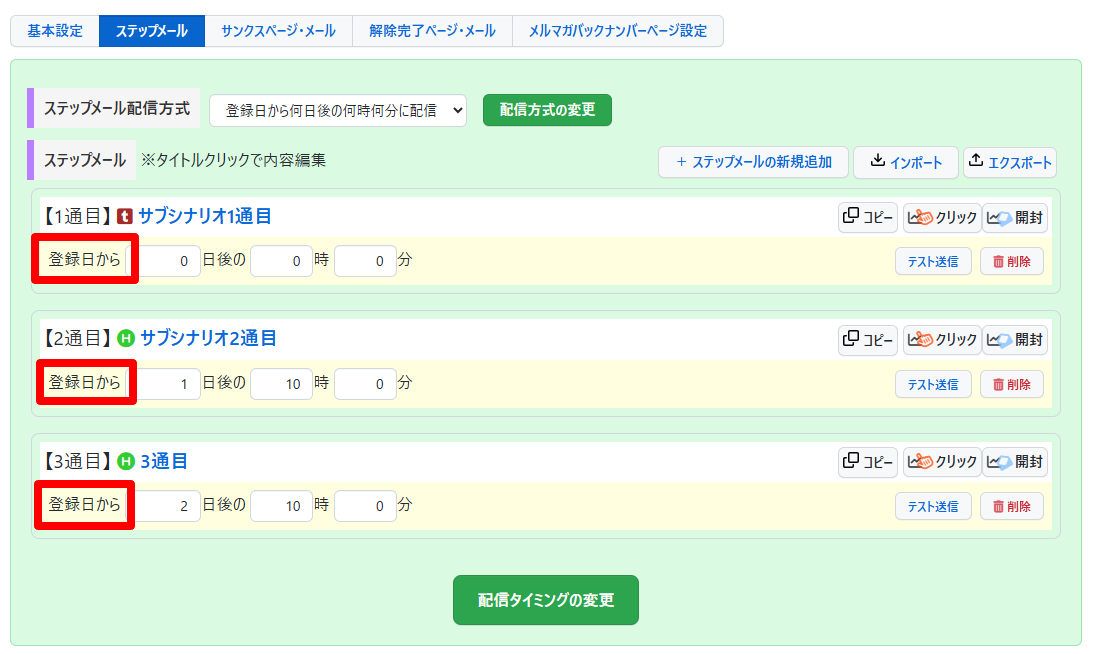The height and width of the screenshot is (654, 1094).
Task: Click the hour field of 3通目 mail
Action: (x=281, y=506)
